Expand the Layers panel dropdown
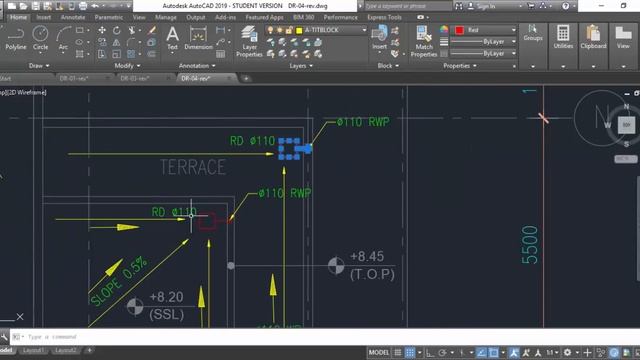 301,66
